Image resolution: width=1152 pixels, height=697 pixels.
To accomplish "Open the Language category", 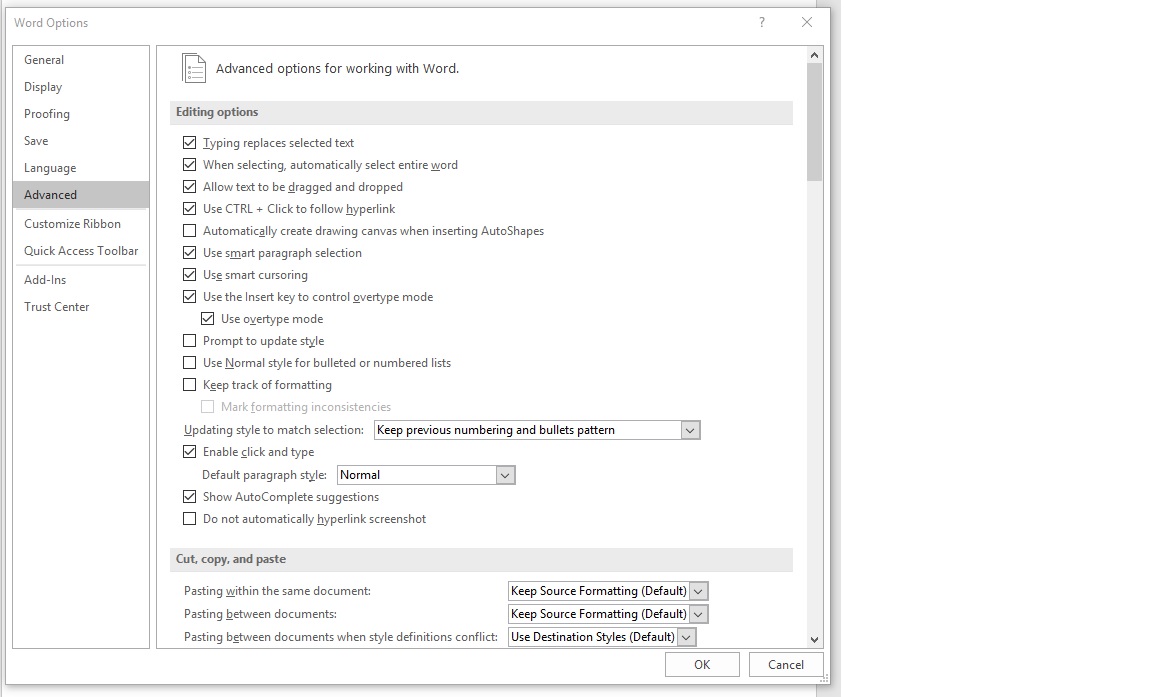I will (x=81, y=168).
